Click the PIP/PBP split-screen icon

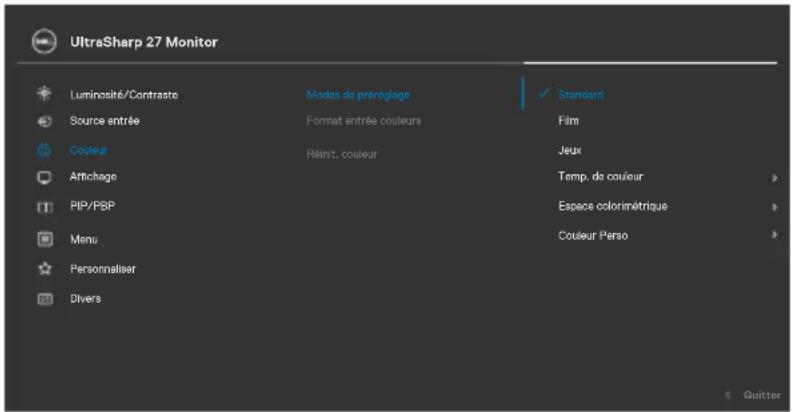[x=45, y=207]
